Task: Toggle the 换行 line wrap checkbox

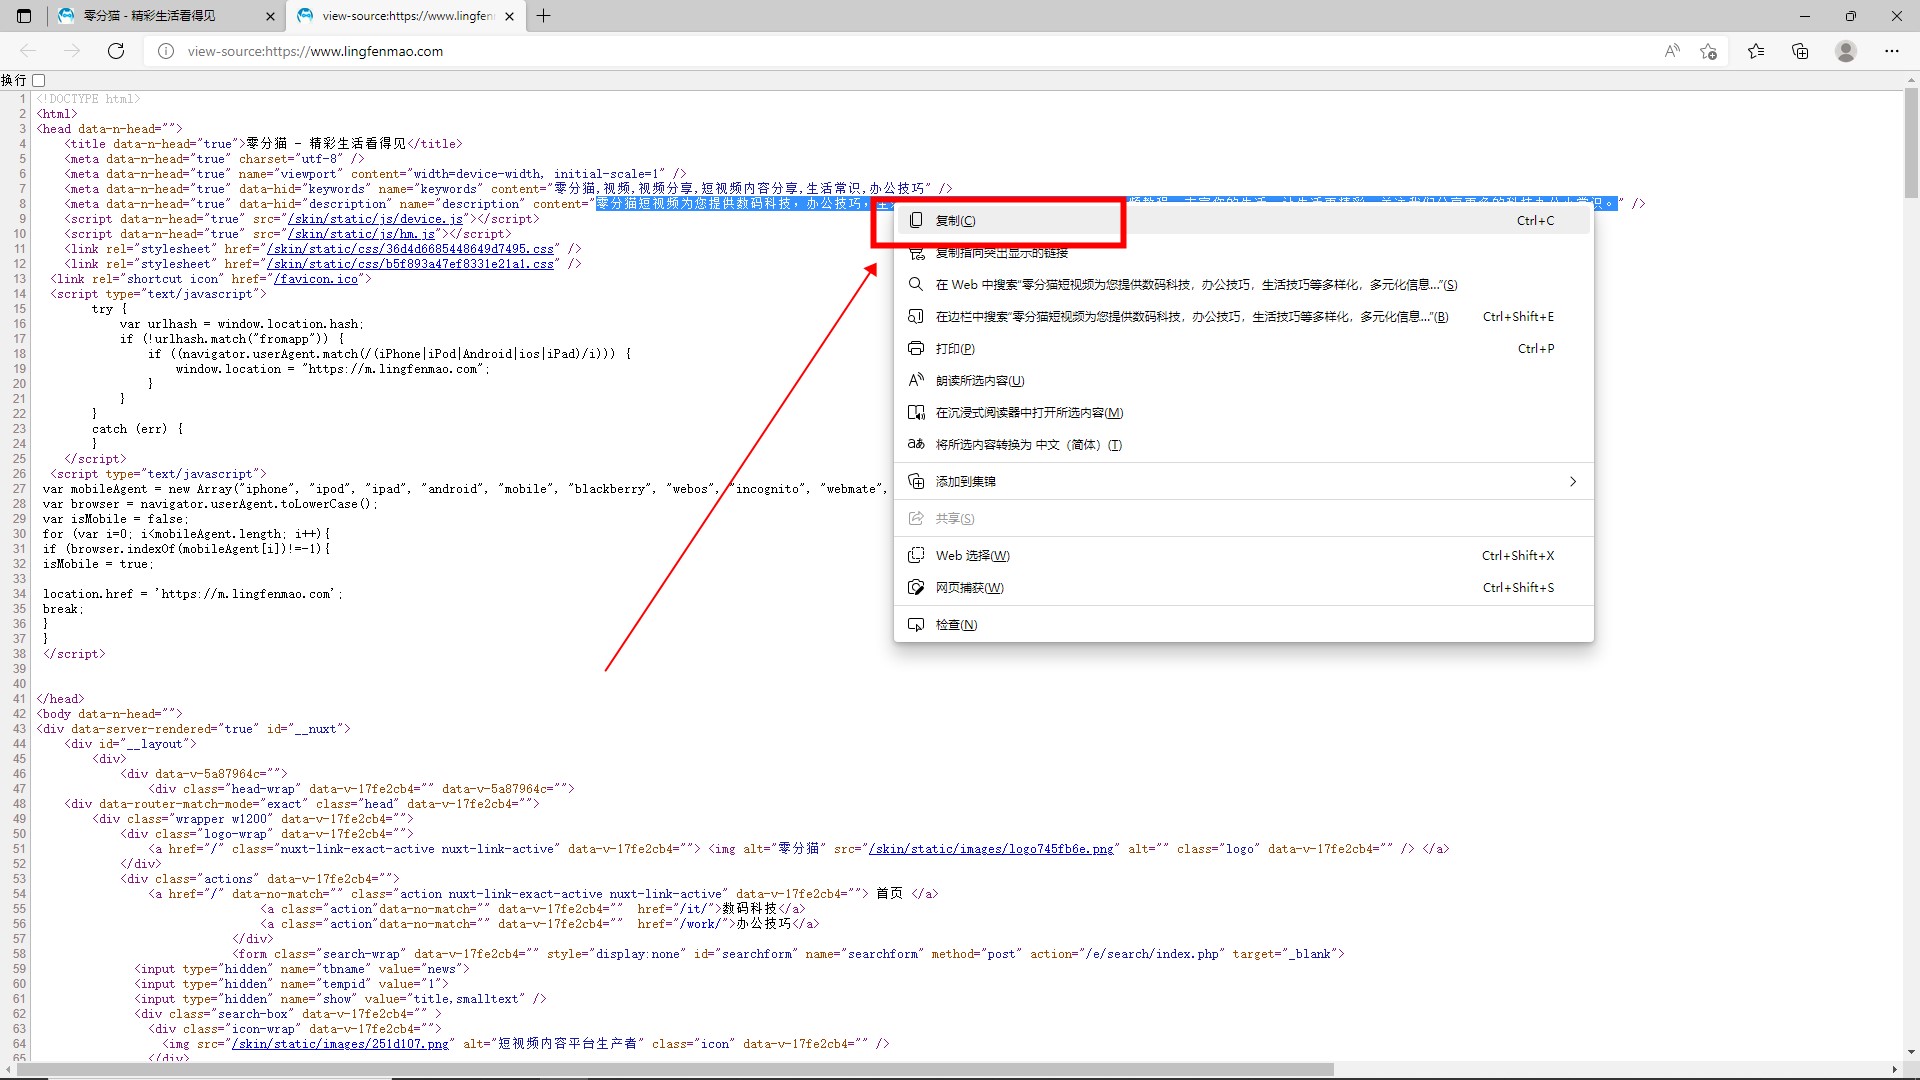Action: [x=39, y=80]
